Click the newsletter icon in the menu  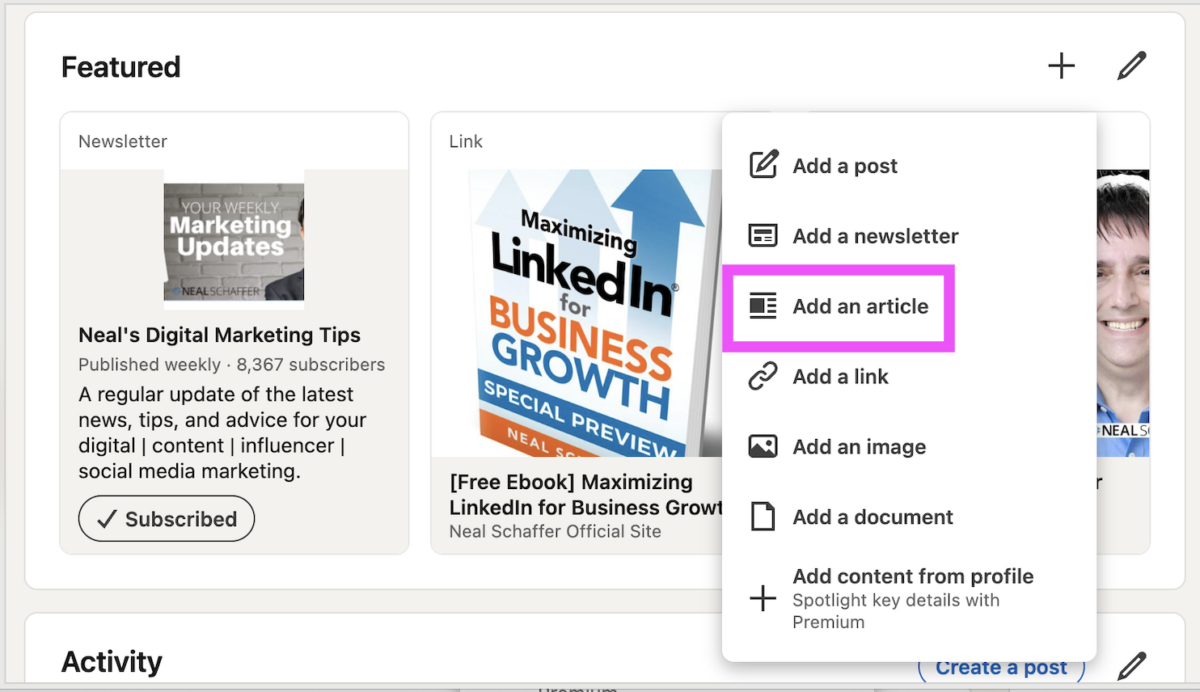click(x=763, y=236)
